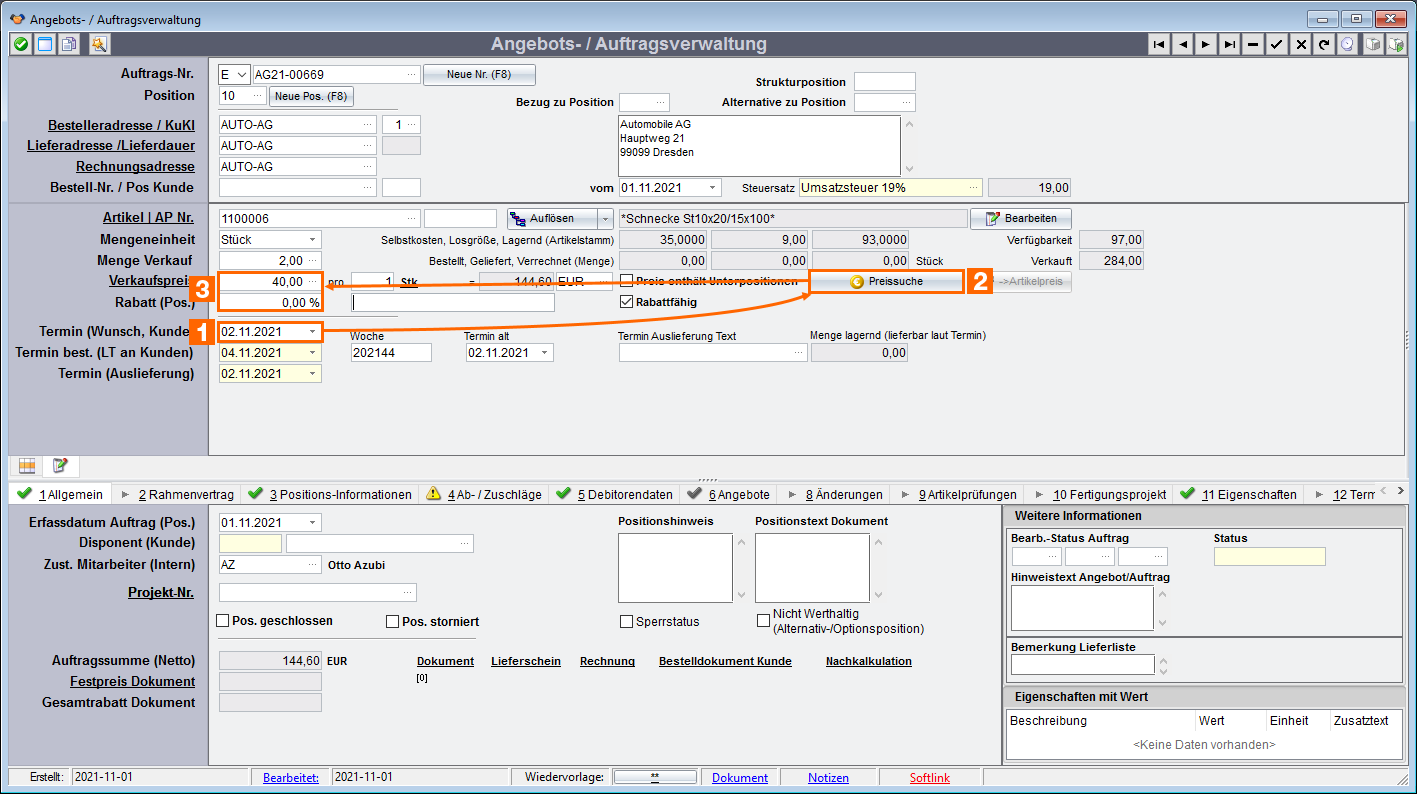Go to previous record in navigator

coord(1183,44)
